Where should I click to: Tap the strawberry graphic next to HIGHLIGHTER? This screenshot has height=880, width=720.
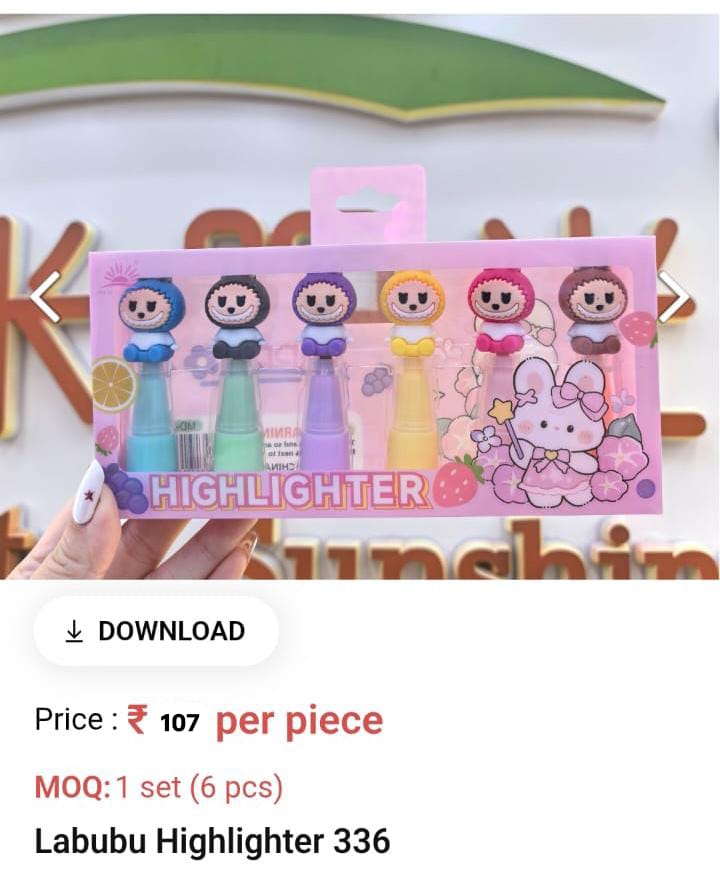pos(458,481)
